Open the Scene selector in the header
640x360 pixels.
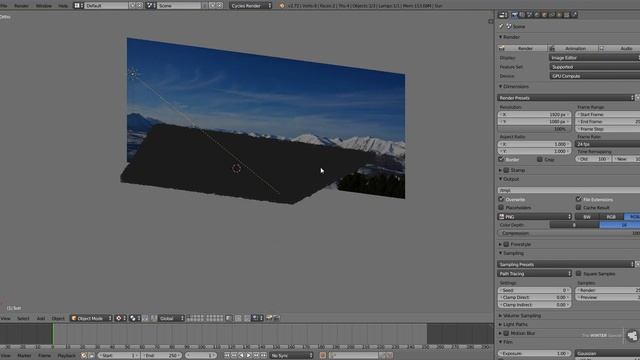[179, 6]
